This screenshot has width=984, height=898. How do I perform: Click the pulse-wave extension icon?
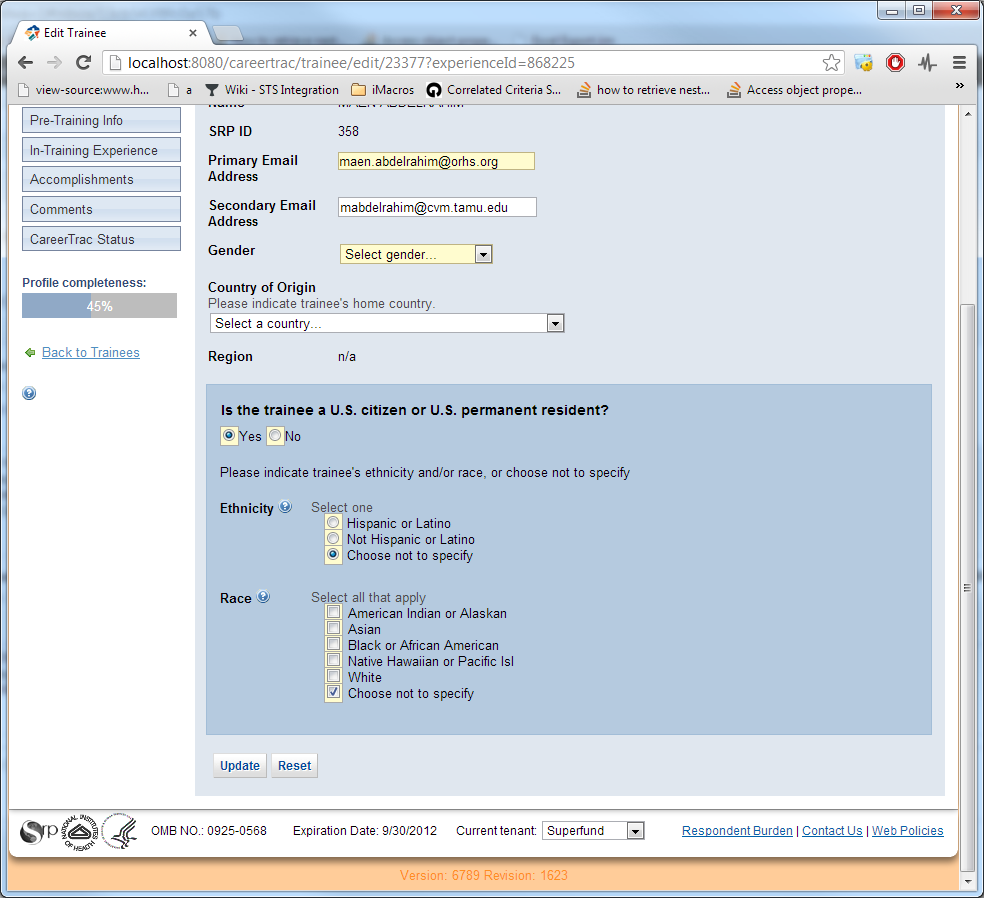point(928,63)
